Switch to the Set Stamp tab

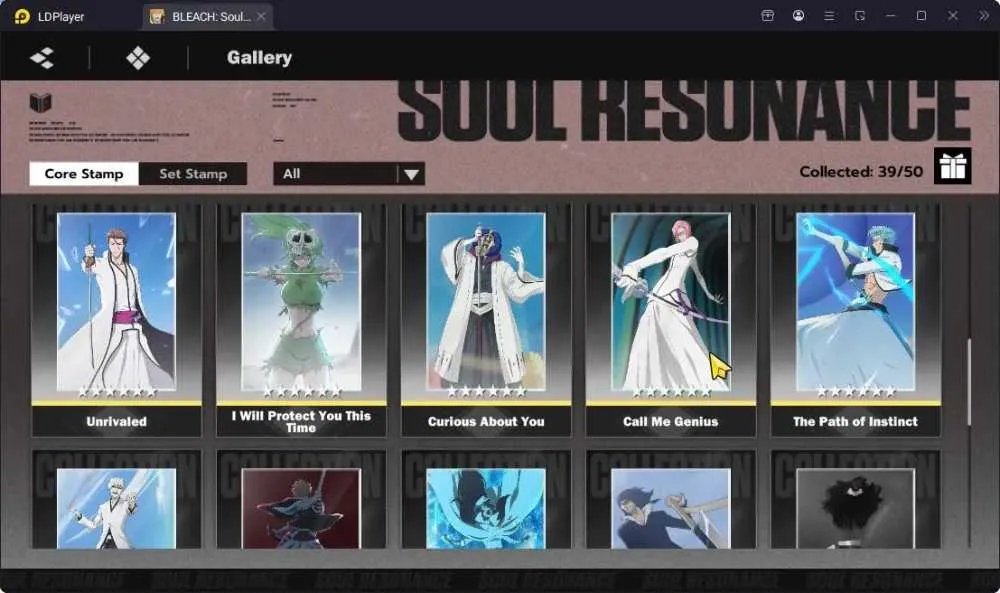click(x=193, y=173)
